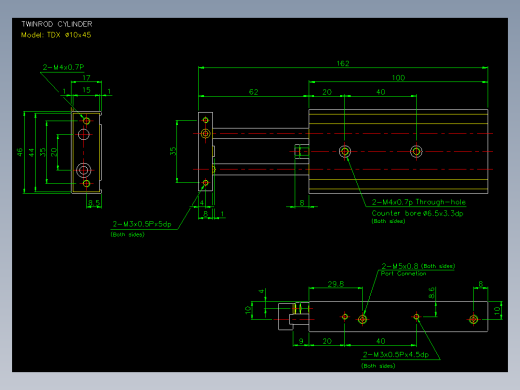Click the "Counter bore ø6.5x3.3dp" note
Screen dimensions: 520x390
[x=417, y=213]
